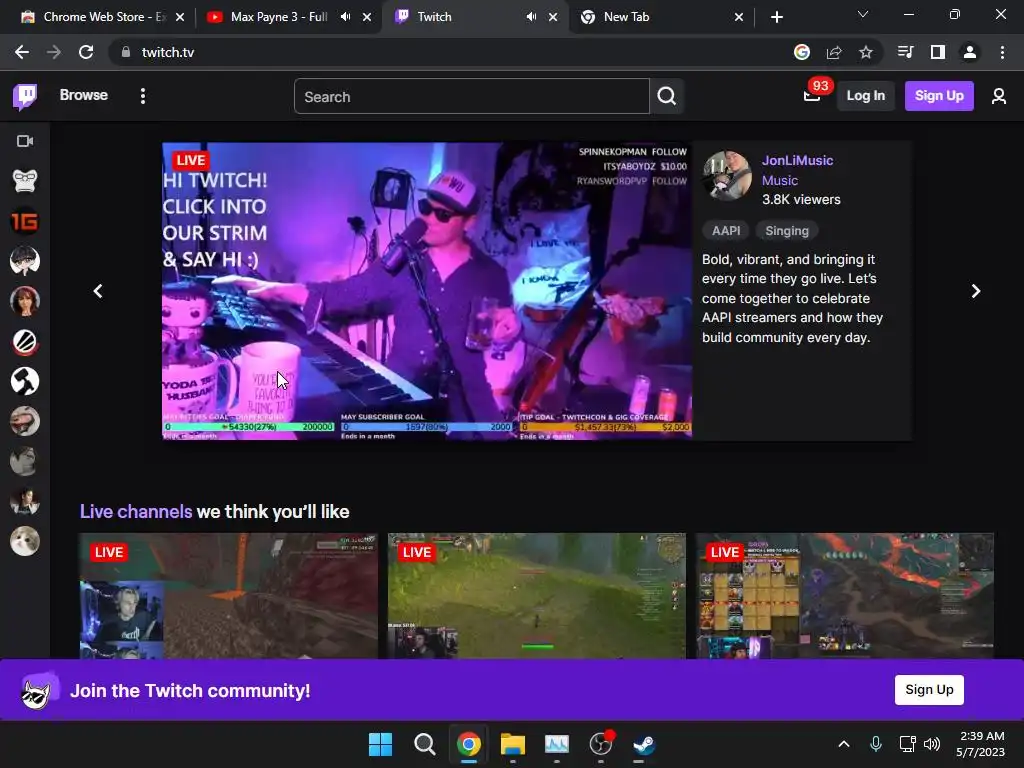Click the Live channels heading link
This screenshot has width=1024, height=768.
[136, 511]
